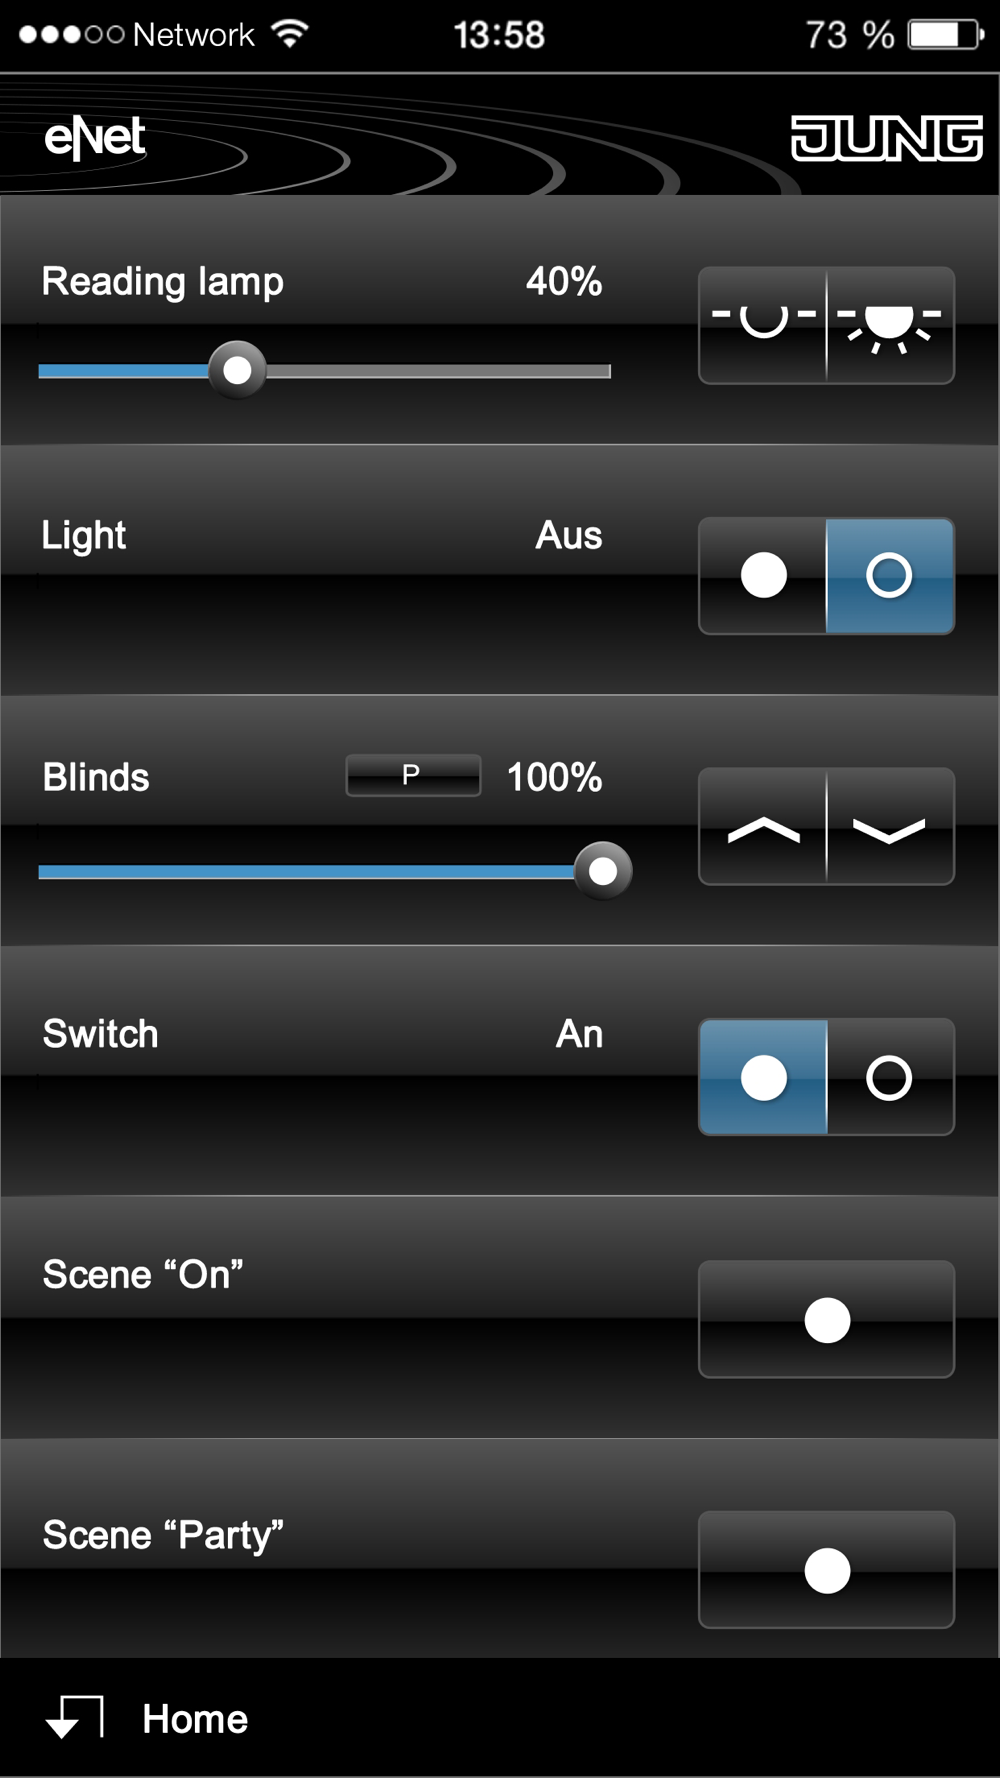Brighten the Reading lamp
The height and width of the screenshot is (1778, 1000).
[x=890, y=325]
